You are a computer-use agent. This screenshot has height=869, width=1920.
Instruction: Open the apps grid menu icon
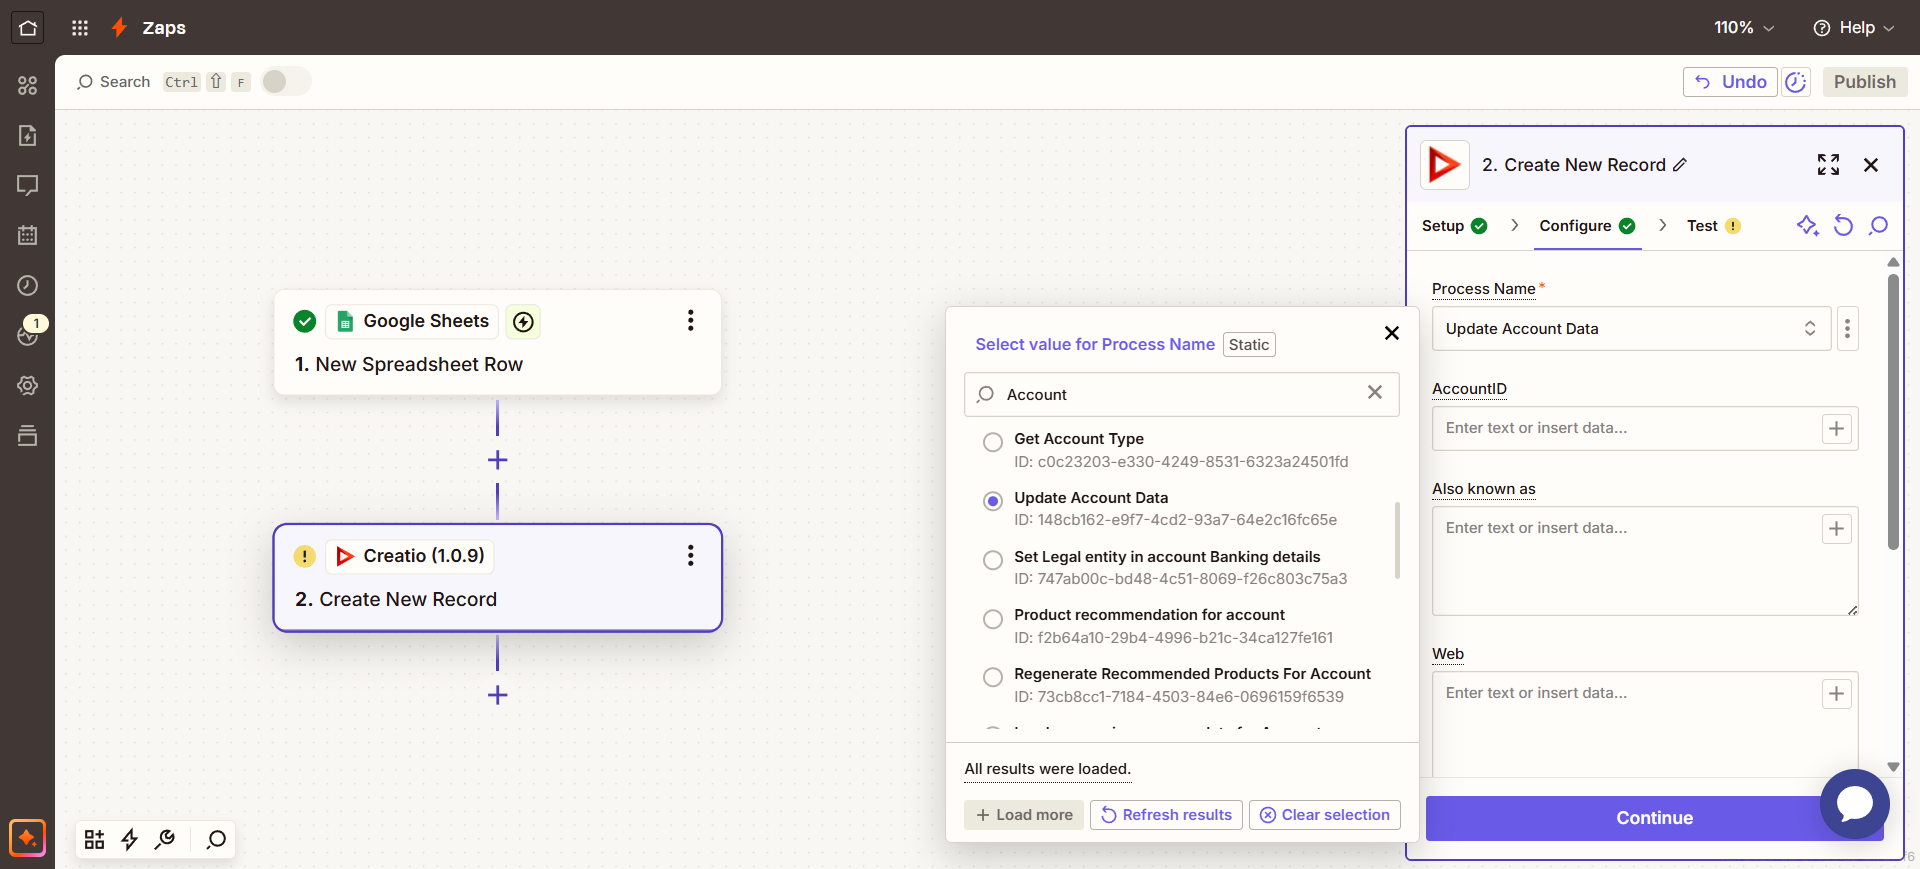point(80,28)
